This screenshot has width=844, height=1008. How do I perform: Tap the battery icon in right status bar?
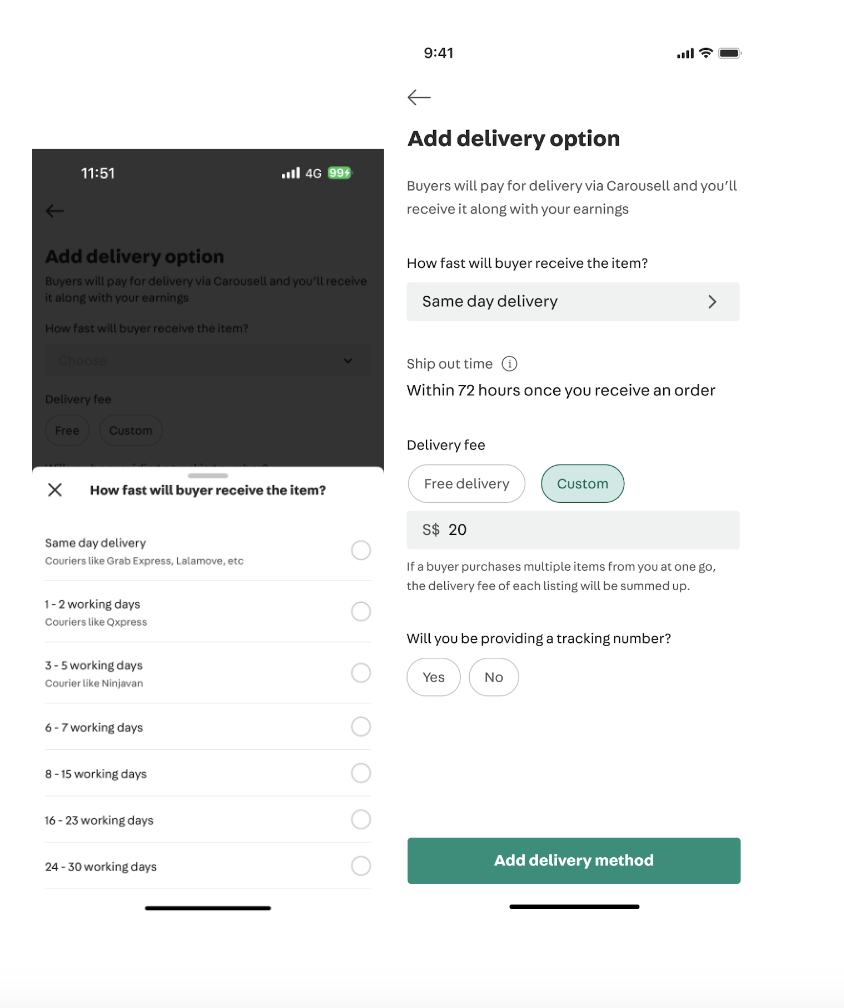click(730, 53)
